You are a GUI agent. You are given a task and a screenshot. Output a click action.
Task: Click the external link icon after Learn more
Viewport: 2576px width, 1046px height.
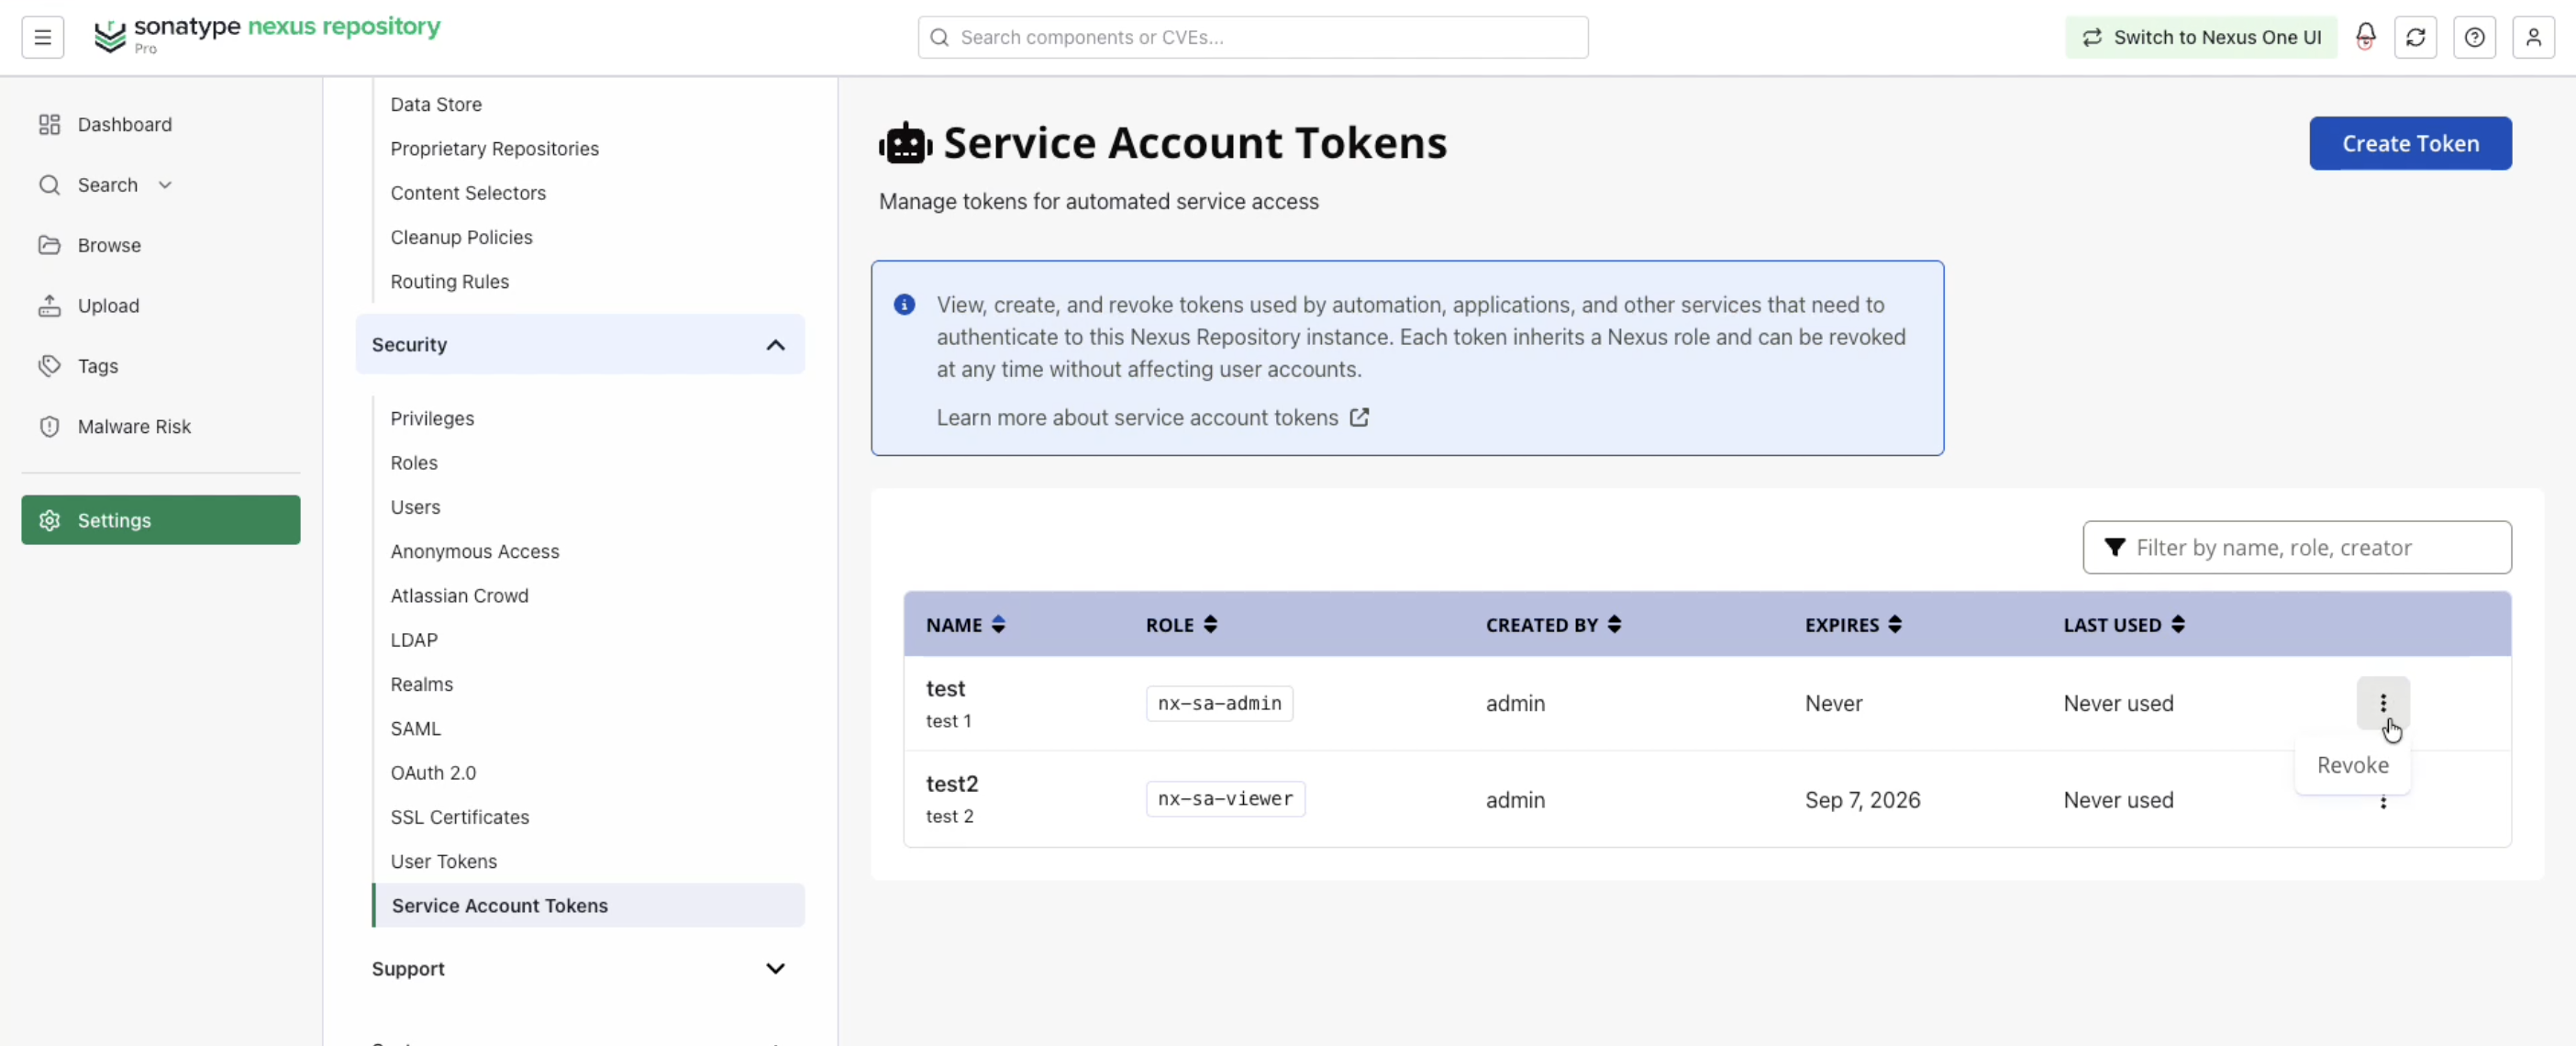tap(1359, 417)
